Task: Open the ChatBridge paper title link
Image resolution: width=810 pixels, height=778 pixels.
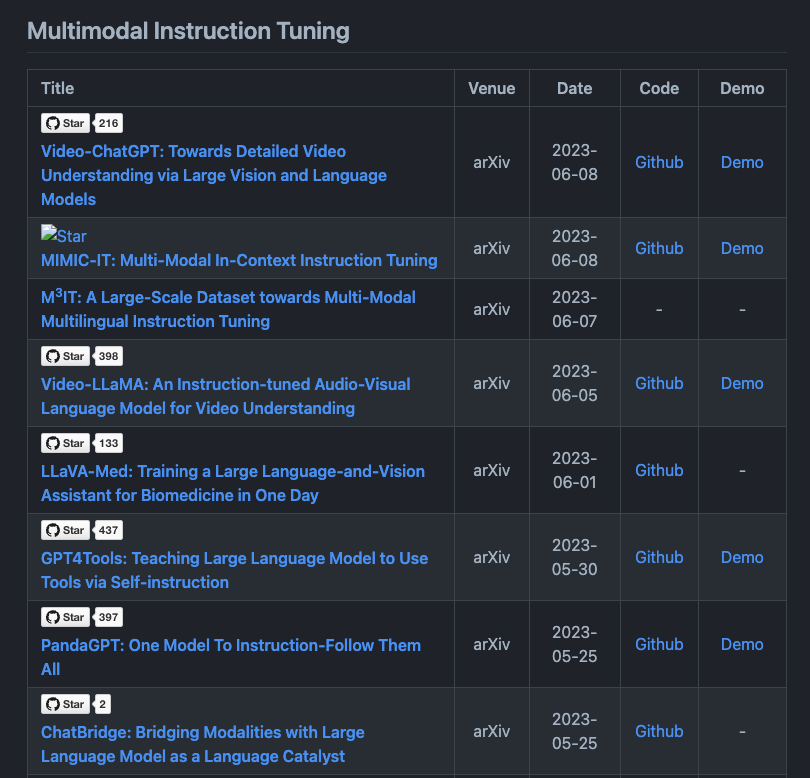Action: tap(202, 744)
